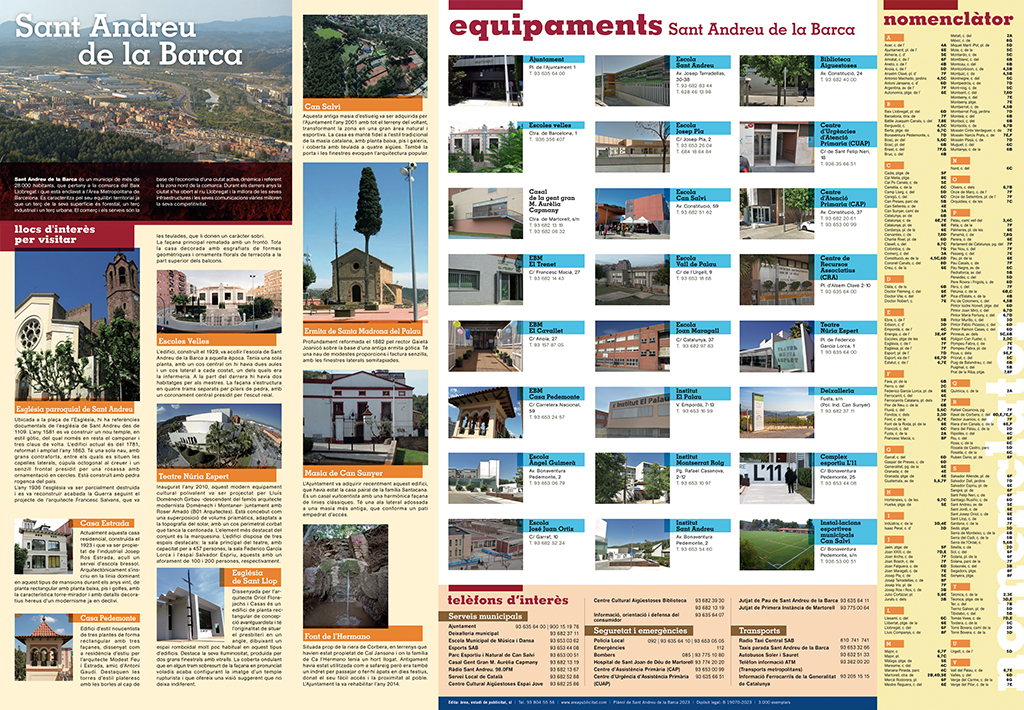The width and height of the screenshot is (1024, 710).
Task: Click the blue "Ajuntament" label
Action: tap(555, 59)
